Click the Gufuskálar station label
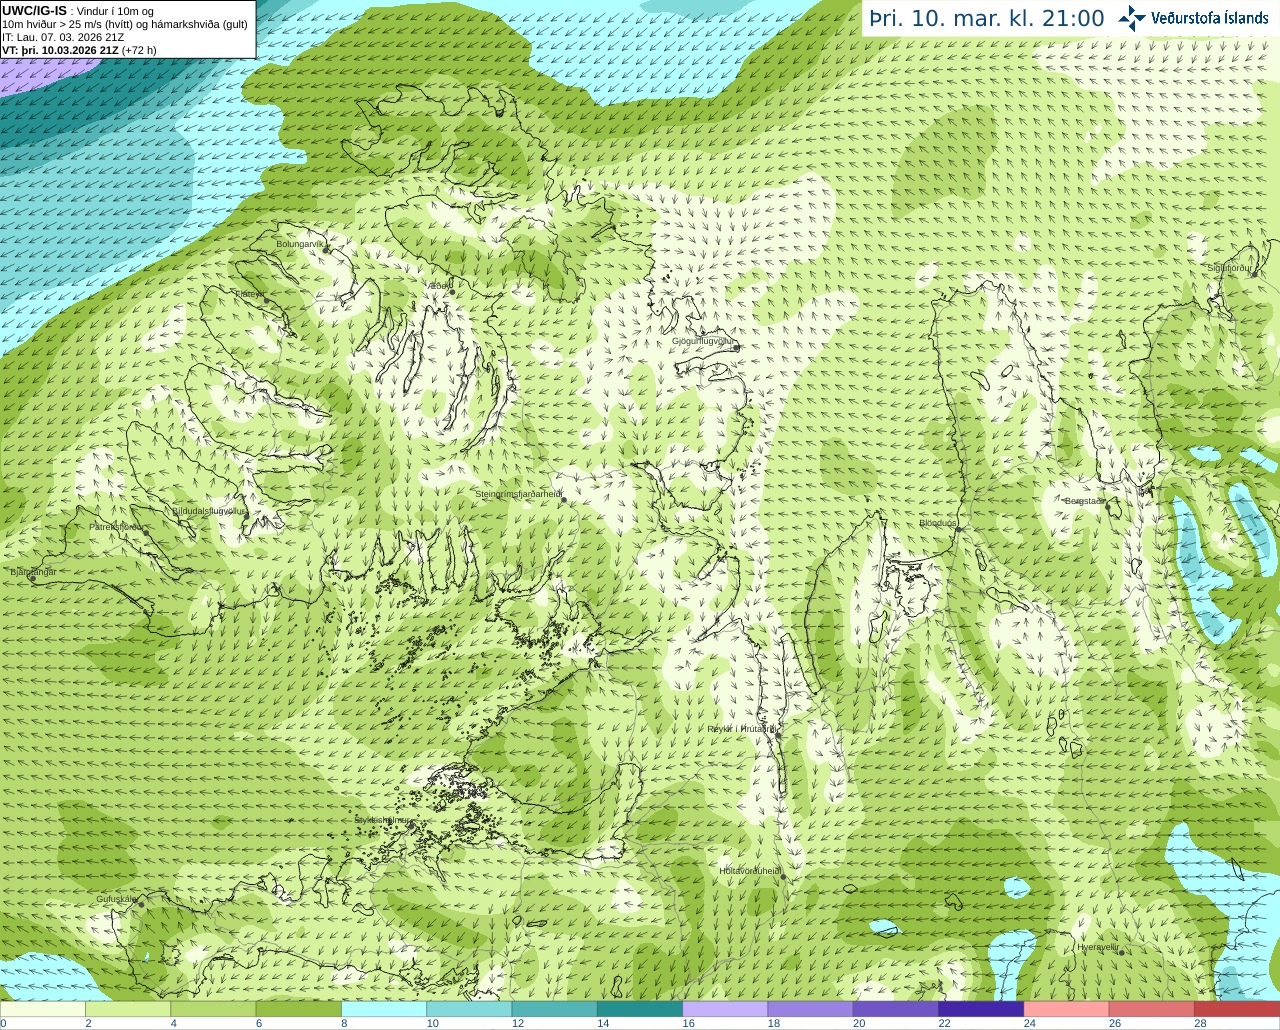Screen dimensions: 1280x1030 coord(116,899)
